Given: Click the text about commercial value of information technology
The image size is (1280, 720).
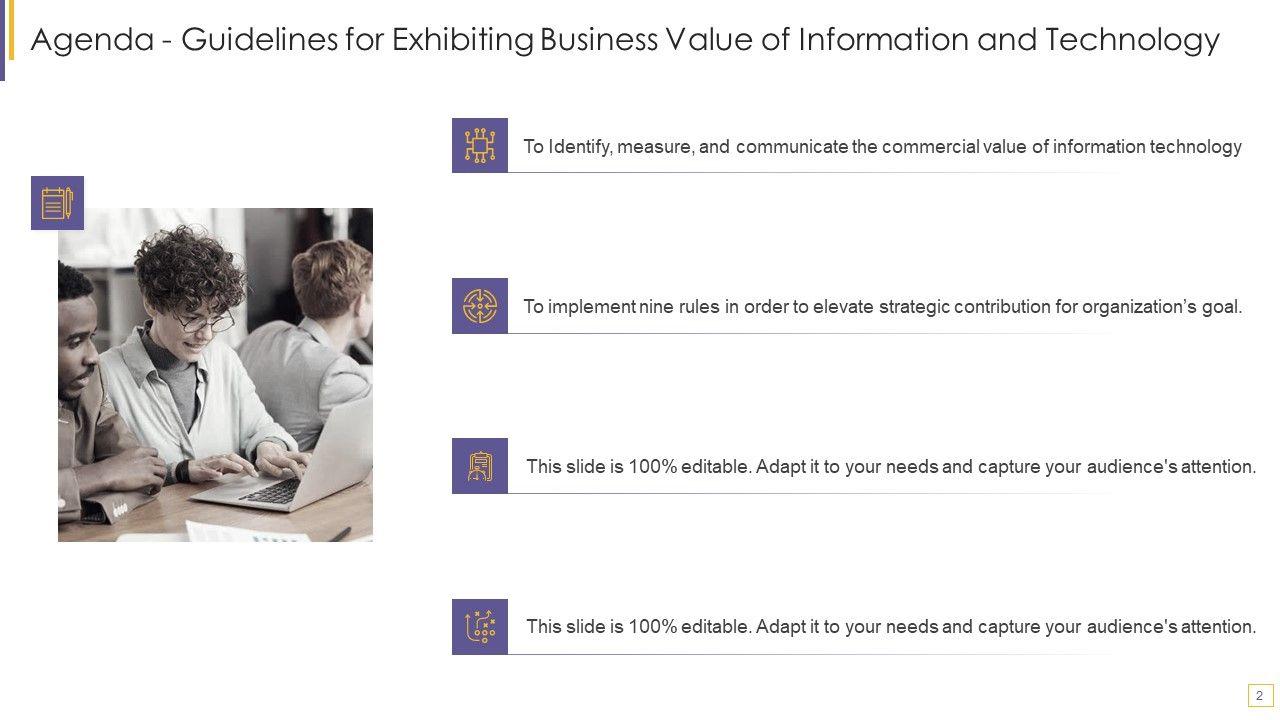Looking at the screenshot, I should [x=882, y=147].
